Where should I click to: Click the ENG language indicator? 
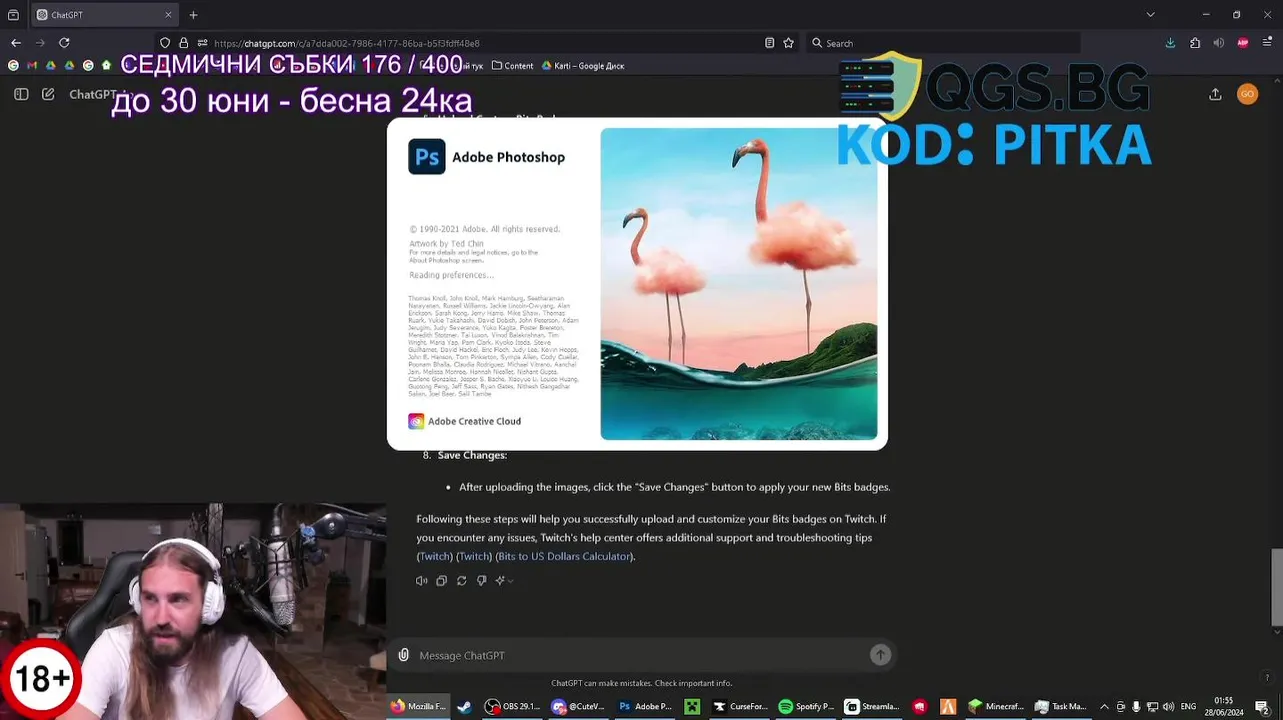click(1188, 706)
